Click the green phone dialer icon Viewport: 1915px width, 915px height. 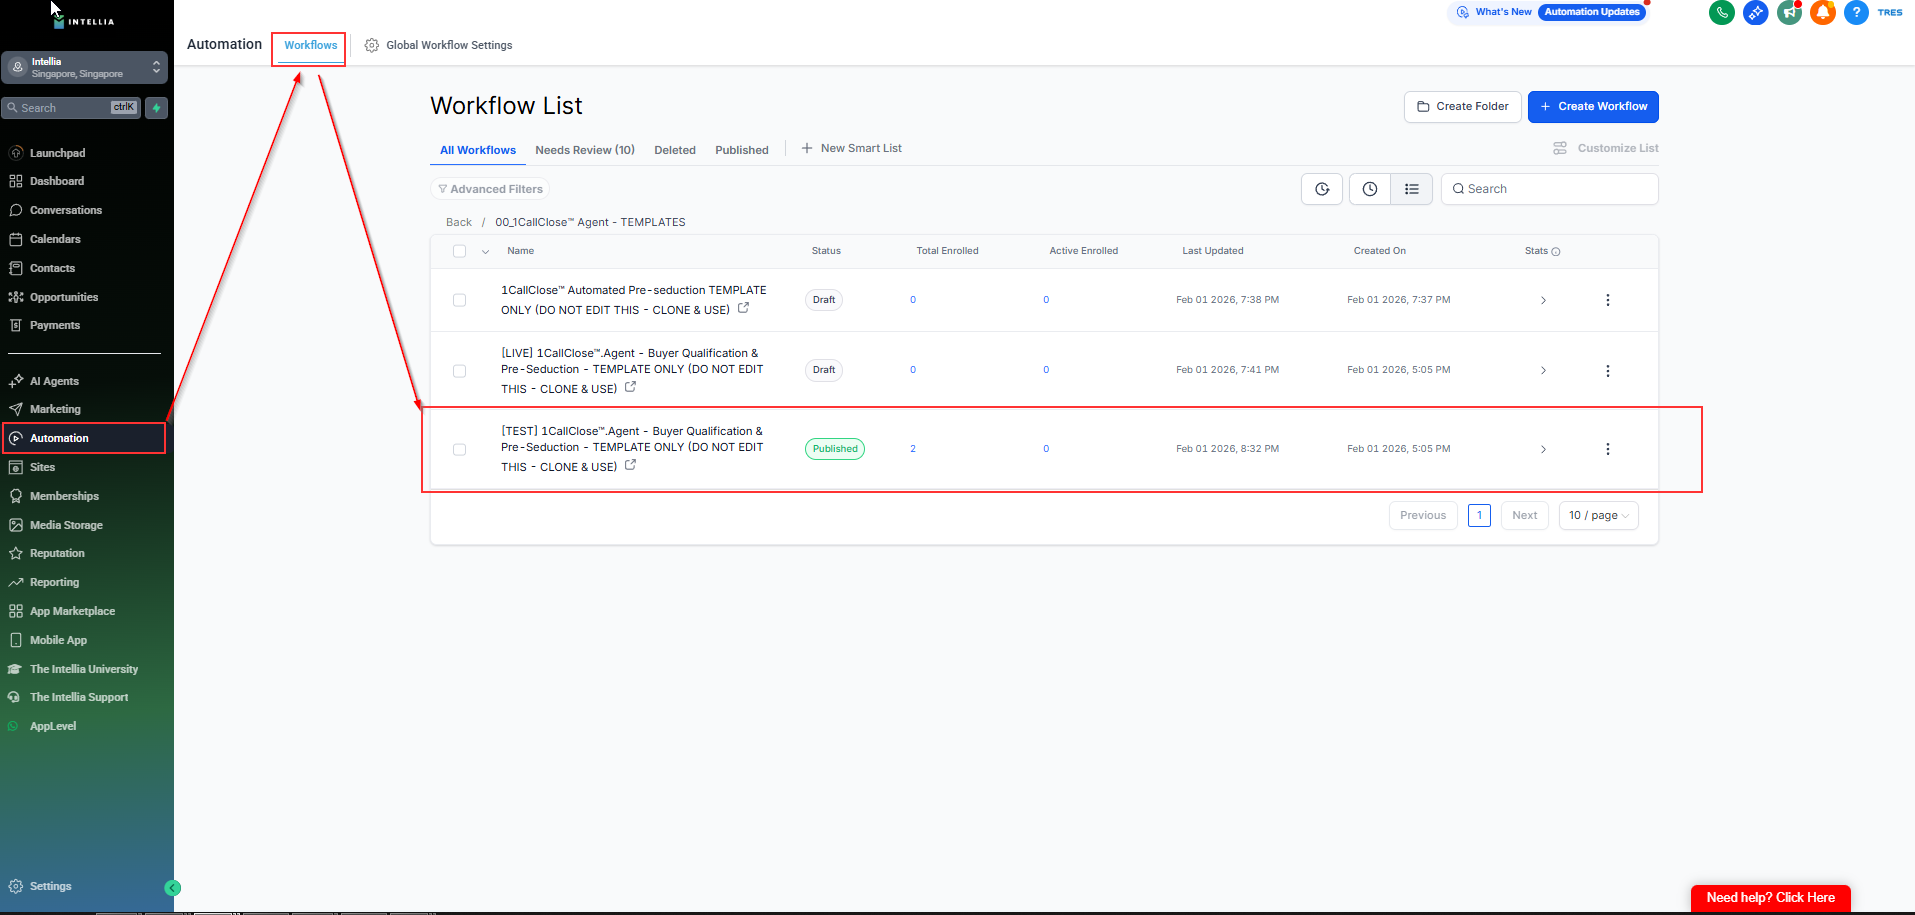(x=1721, y=13)
